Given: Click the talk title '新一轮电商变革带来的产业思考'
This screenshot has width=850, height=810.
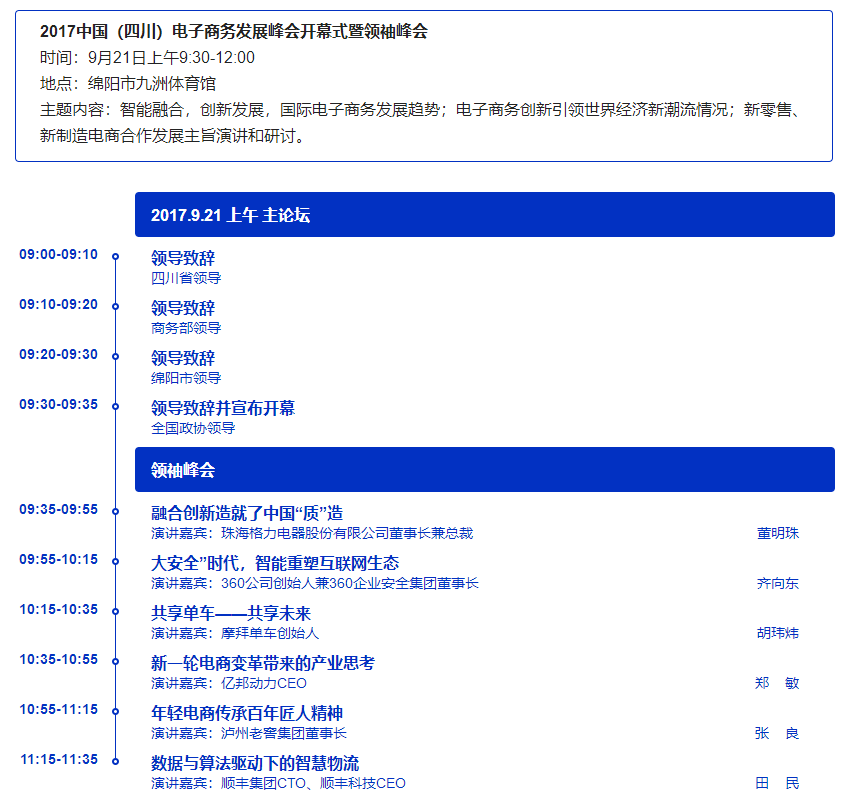Looking at the screenshot, I should coord(263,663).
